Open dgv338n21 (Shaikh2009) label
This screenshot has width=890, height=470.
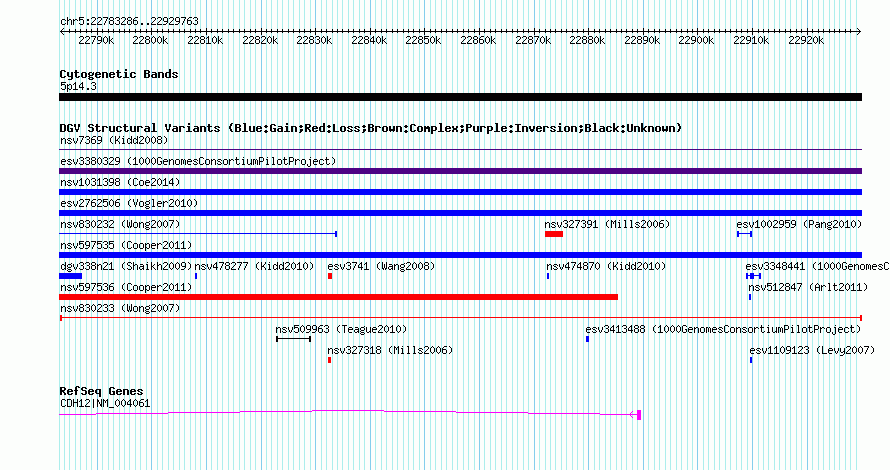(126, 266)
